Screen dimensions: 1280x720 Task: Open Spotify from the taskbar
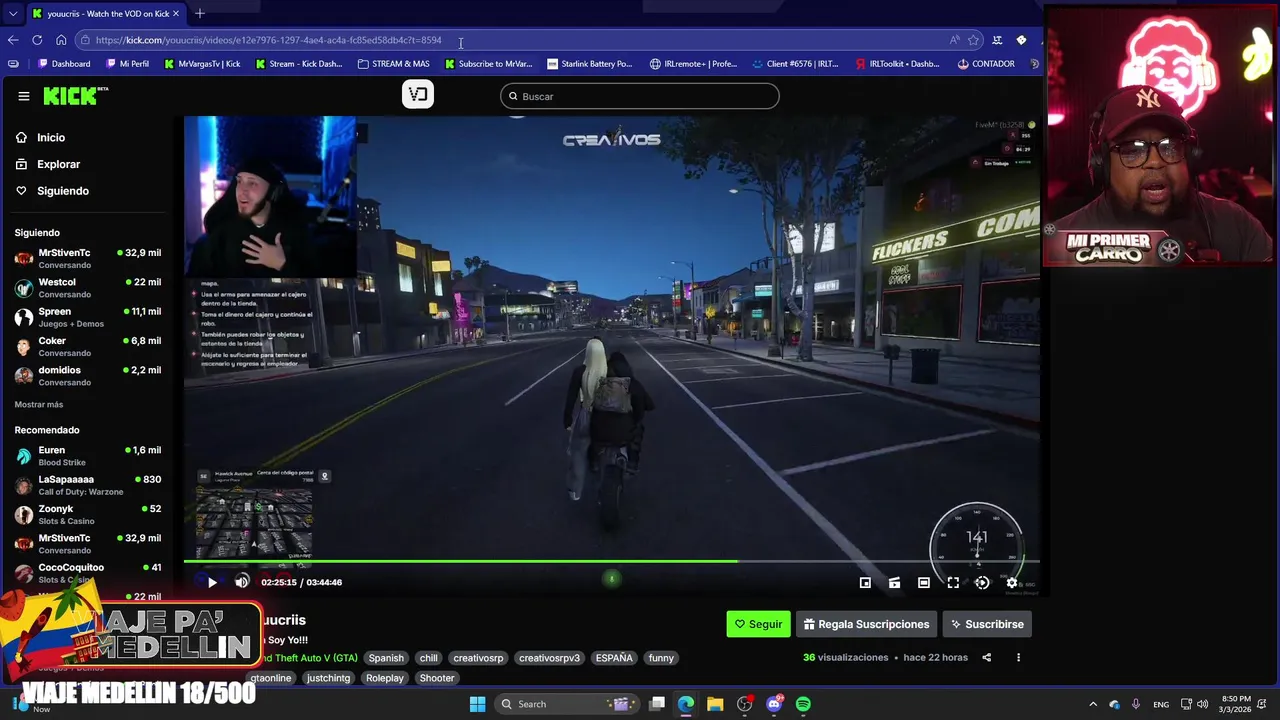tap(803, 704)
